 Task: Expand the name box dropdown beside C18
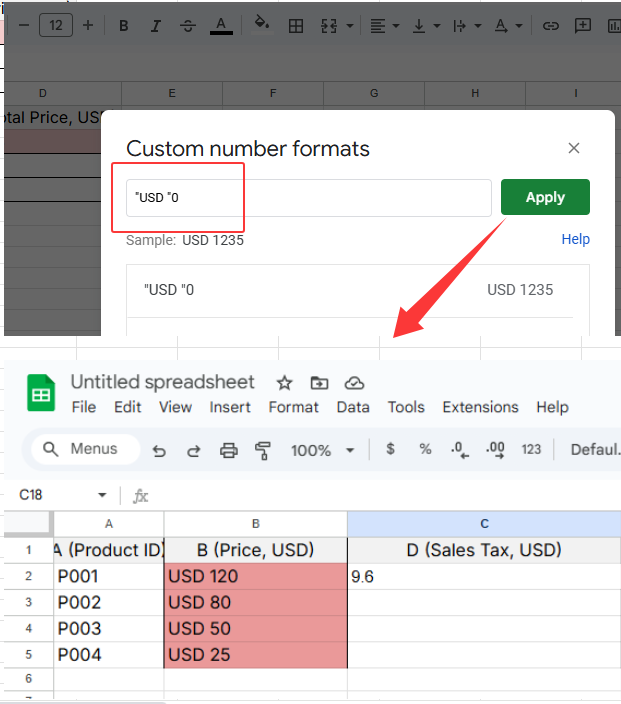[102, 495]
